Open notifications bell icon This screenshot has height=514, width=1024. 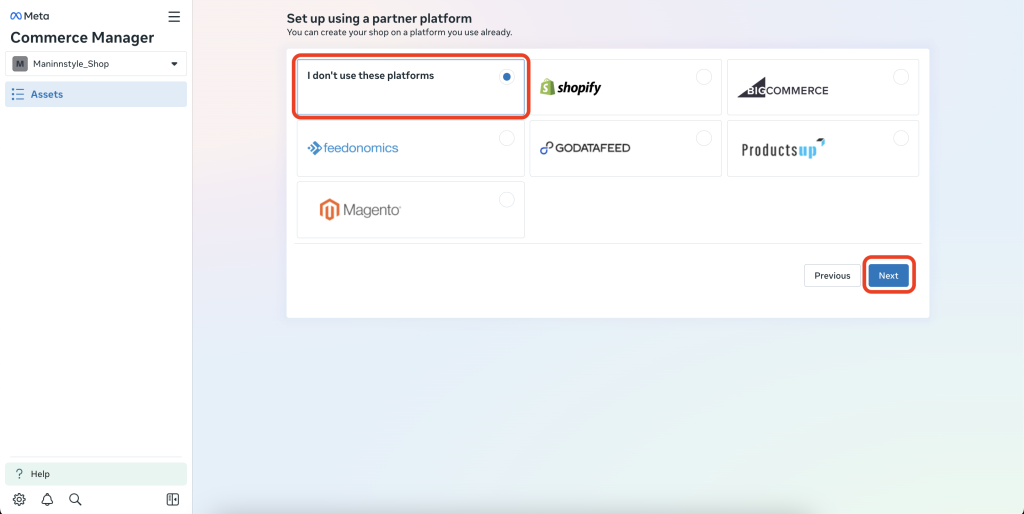(47, 499)
